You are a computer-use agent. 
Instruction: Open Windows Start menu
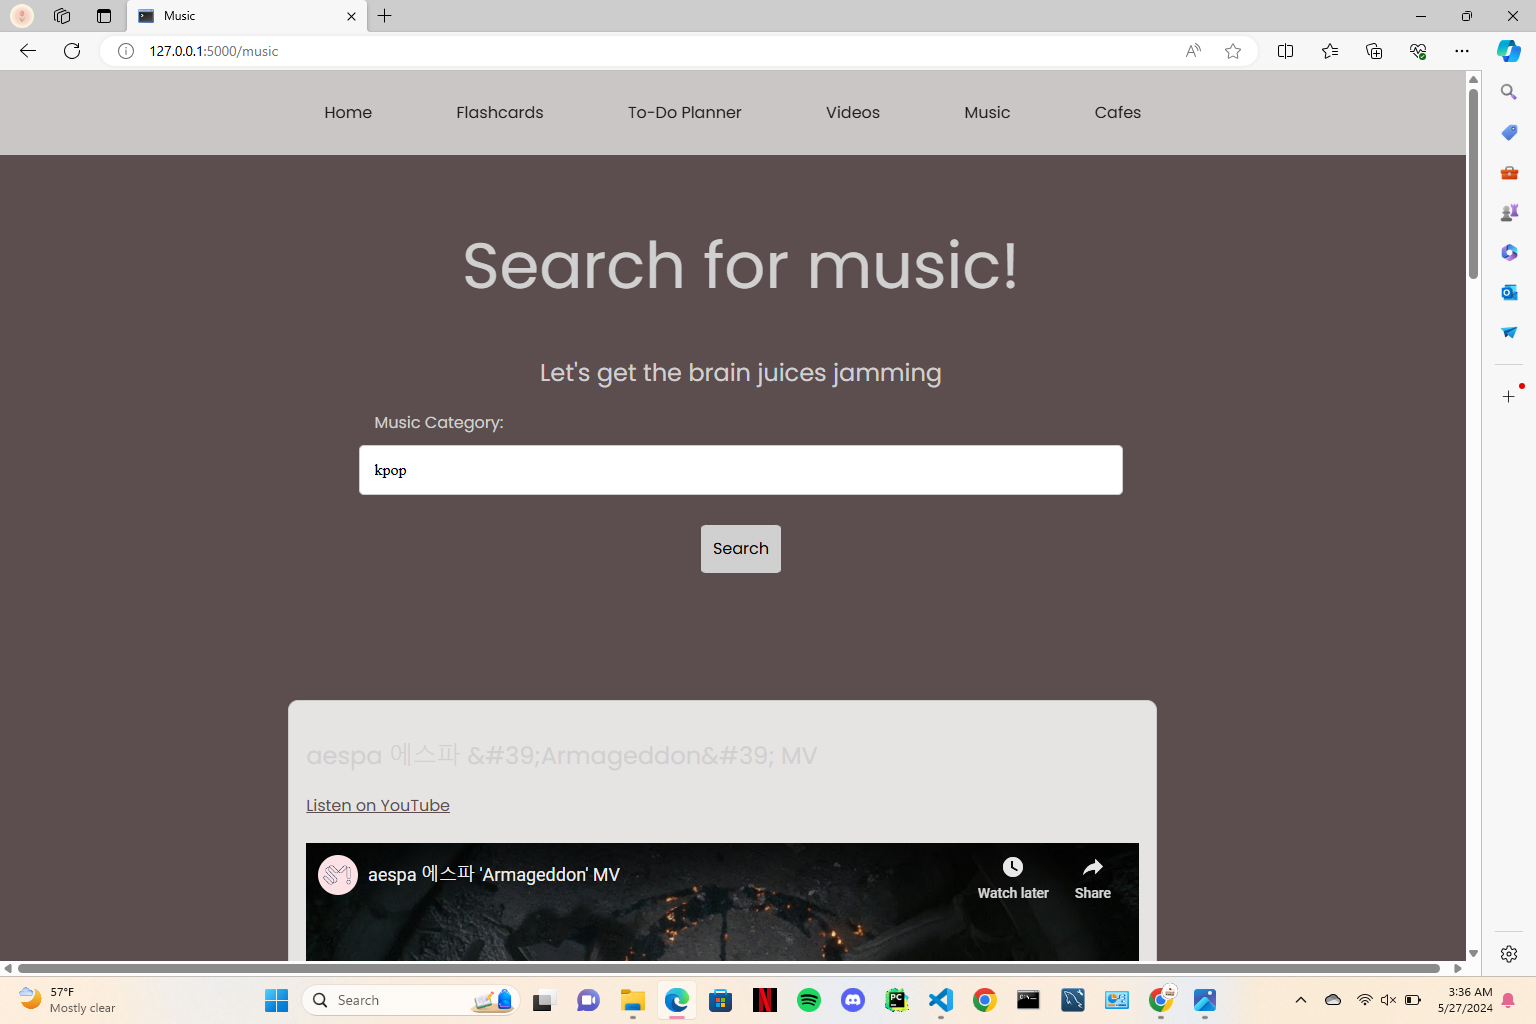[x=277, y=1000]
